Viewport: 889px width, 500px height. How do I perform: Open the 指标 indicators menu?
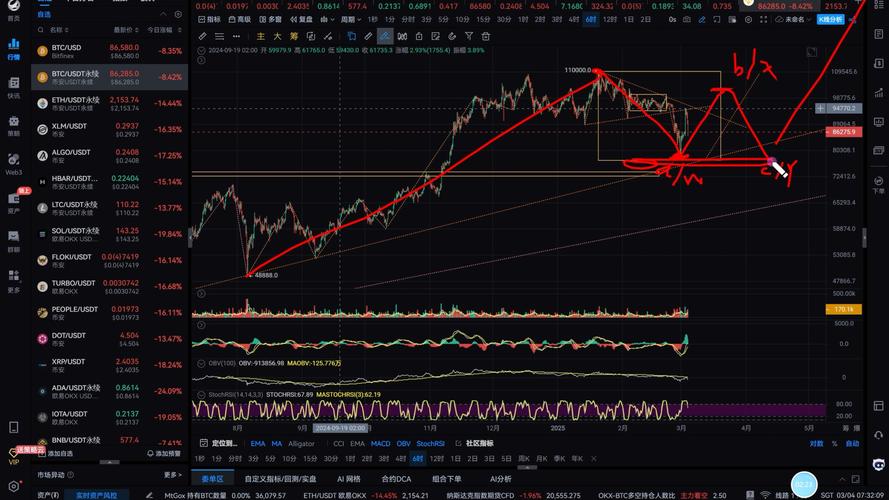[x=210, y=19]
